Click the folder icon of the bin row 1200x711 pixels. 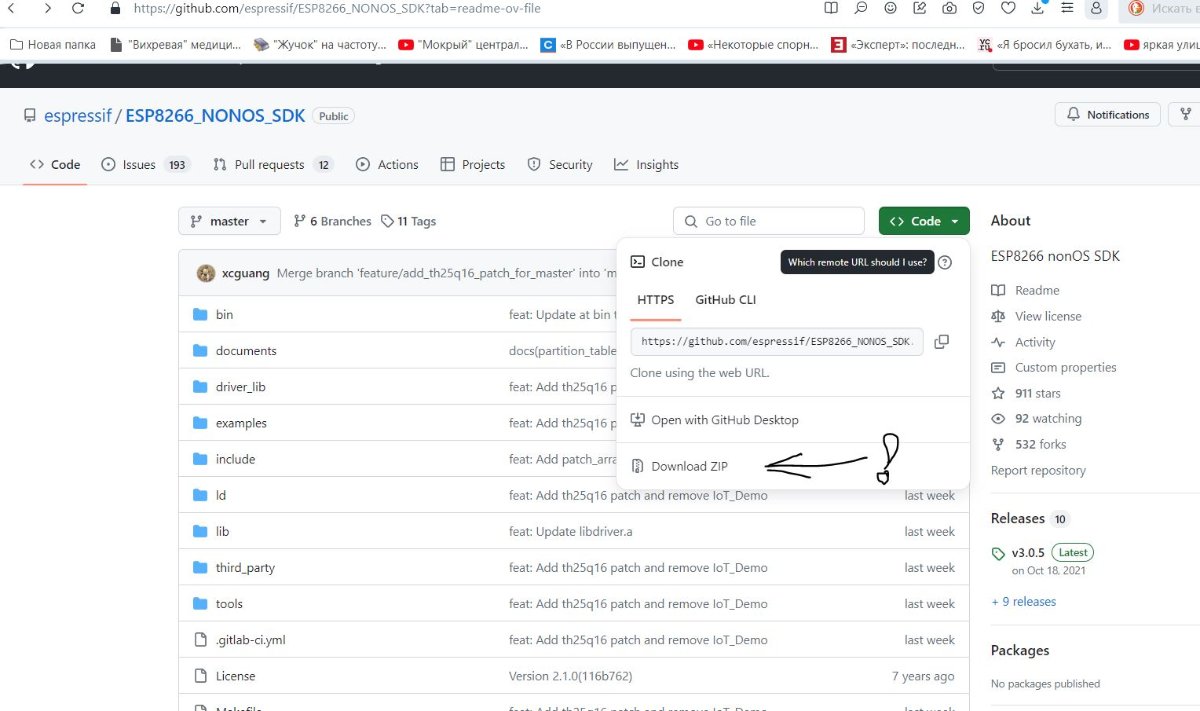[199, 314]
